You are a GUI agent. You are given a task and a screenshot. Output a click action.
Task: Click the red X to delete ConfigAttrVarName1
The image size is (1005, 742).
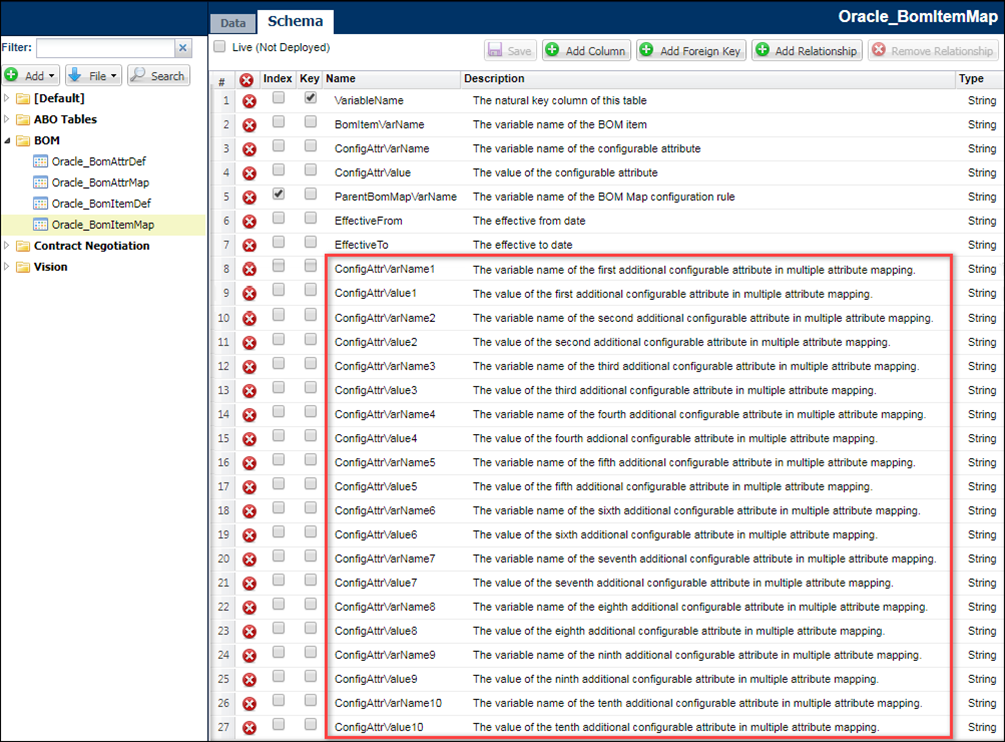pos(251,268)
